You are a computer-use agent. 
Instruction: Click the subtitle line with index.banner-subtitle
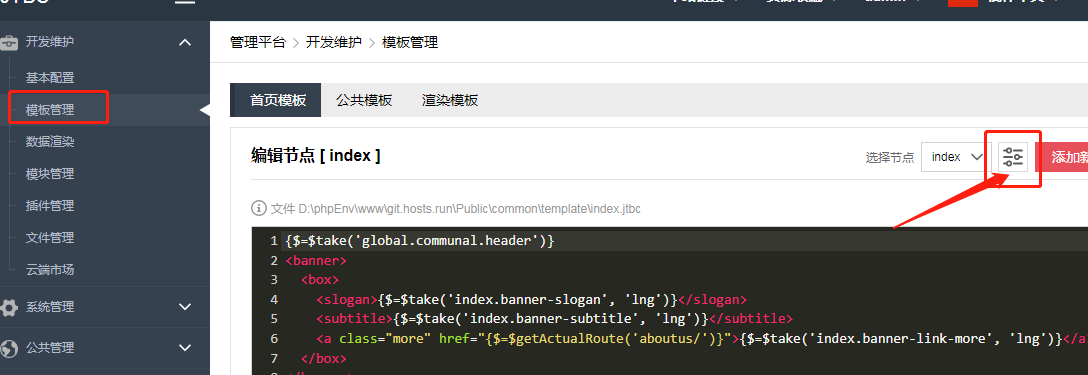554,319
